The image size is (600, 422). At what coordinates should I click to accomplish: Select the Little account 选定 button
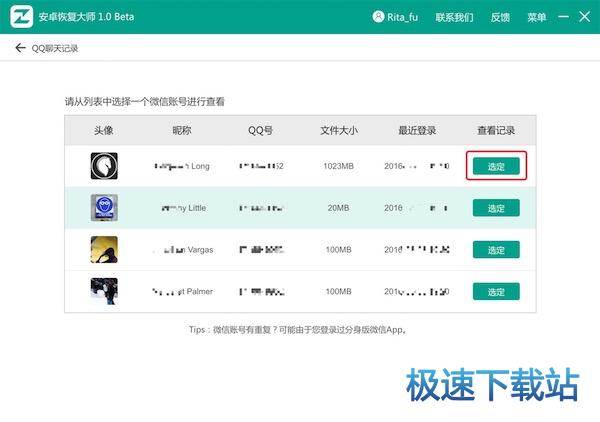point(496,208)
